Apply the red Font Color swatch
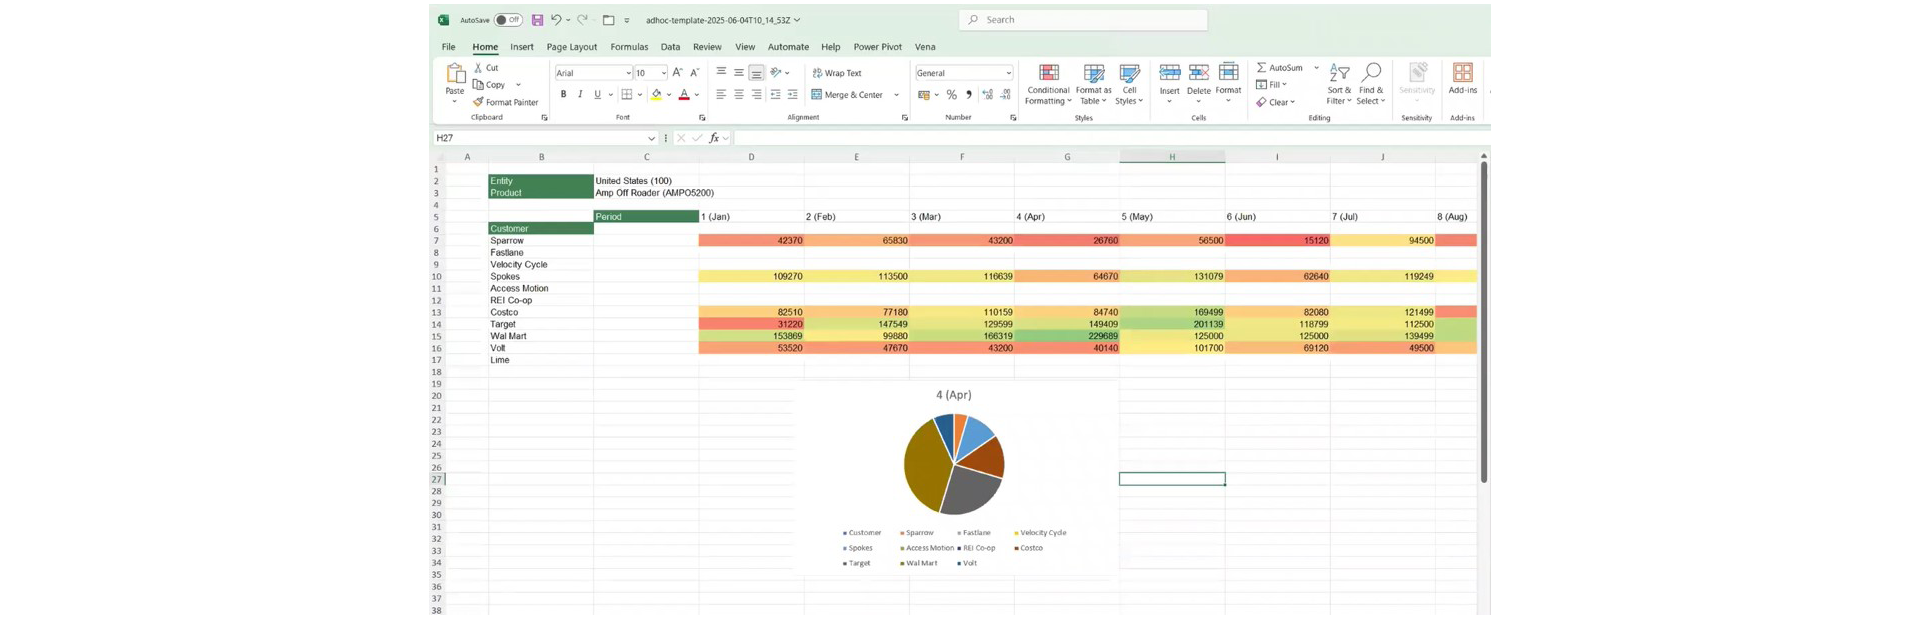The image size is (1920, 620). (684, 95)
